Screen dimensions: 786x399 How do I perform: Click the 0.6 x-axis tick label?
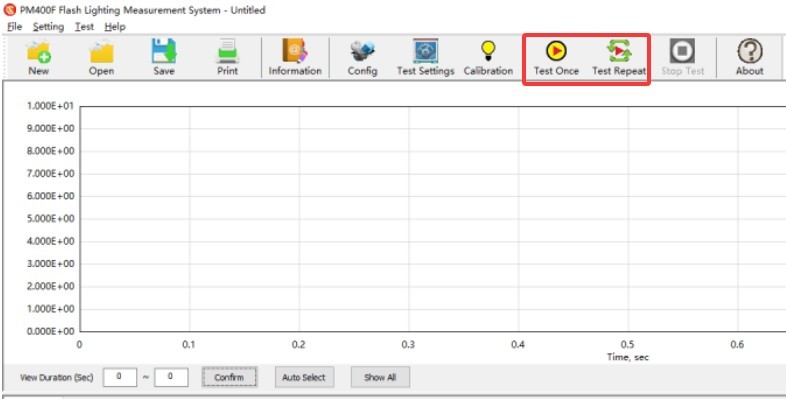[737, 344]
